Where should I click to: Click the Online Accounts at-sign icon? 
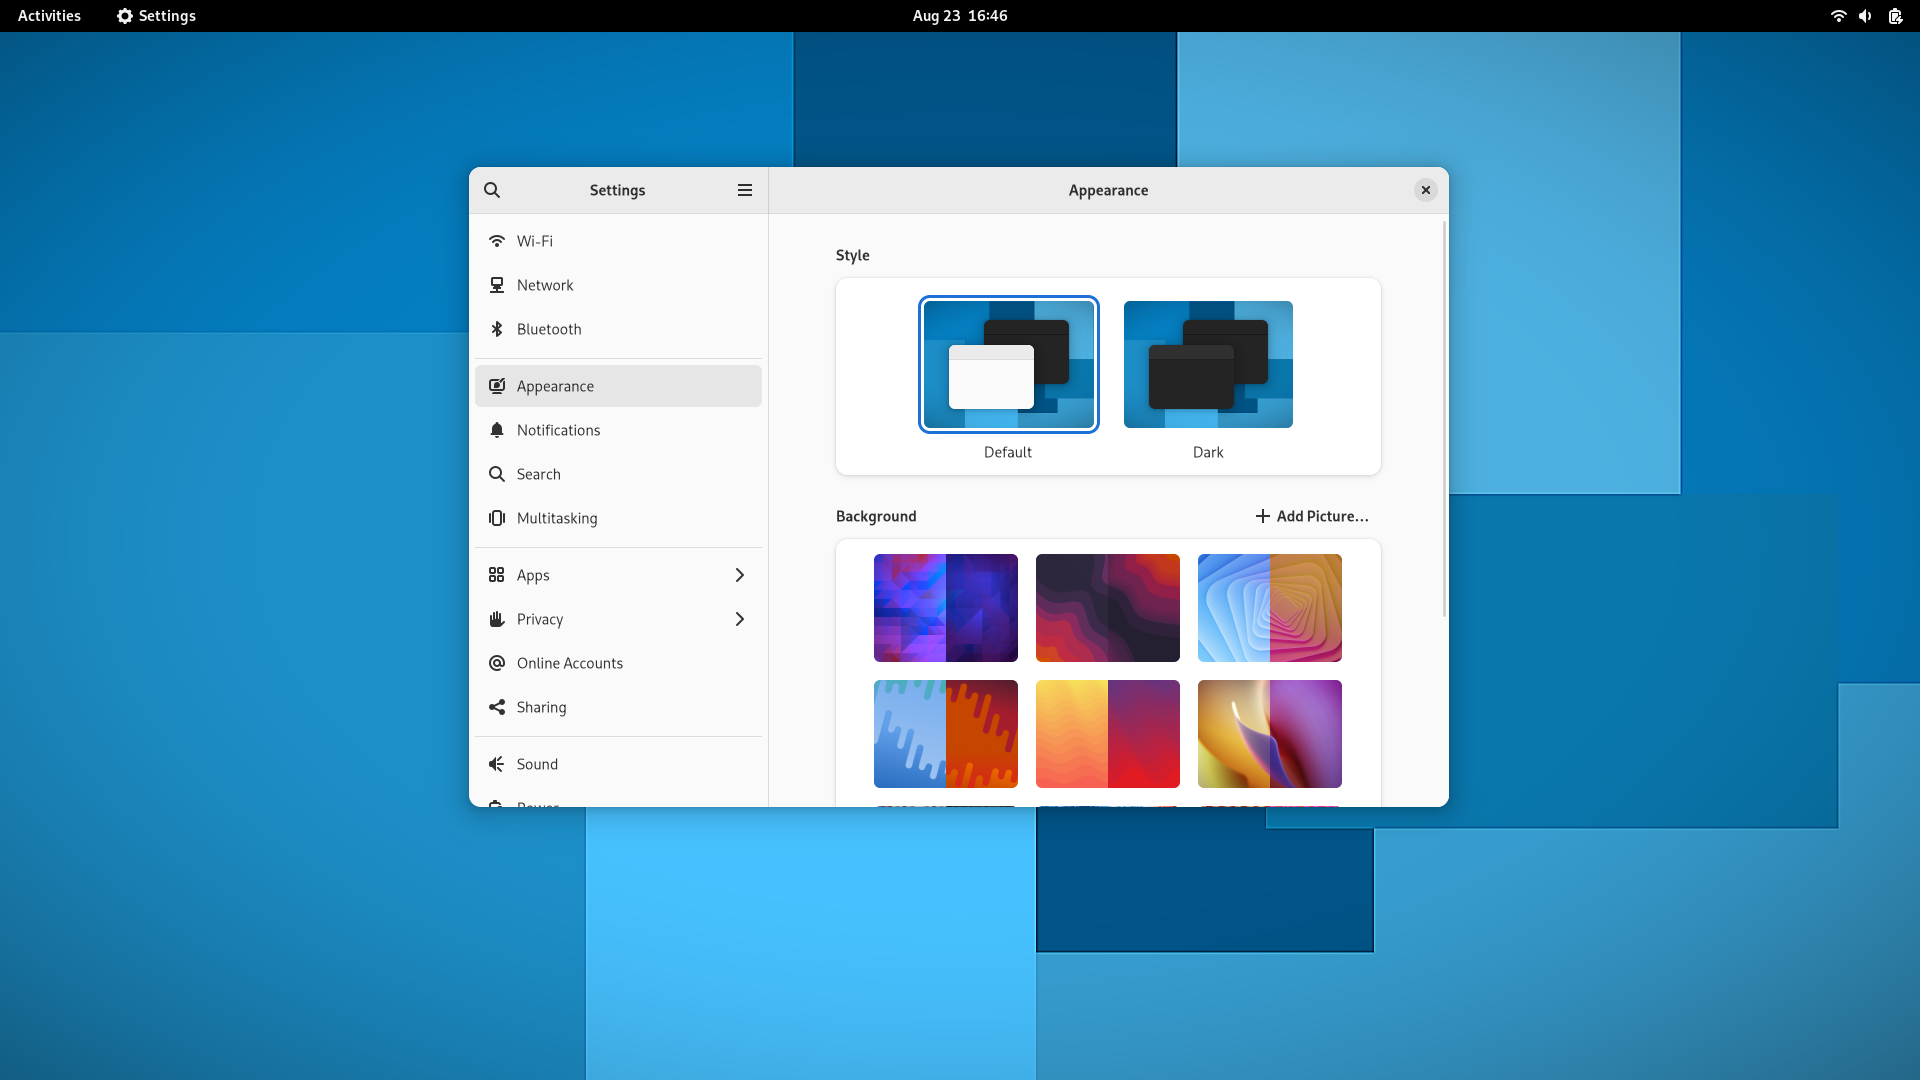point(497,663)
